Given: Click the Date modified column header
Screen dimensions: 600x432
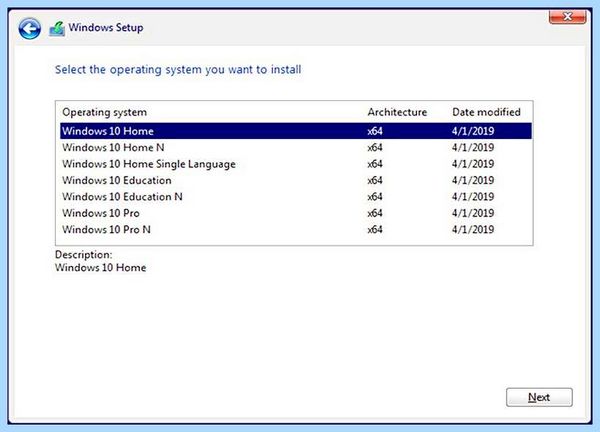Looking at the screenshot, I should pos(486,112).
